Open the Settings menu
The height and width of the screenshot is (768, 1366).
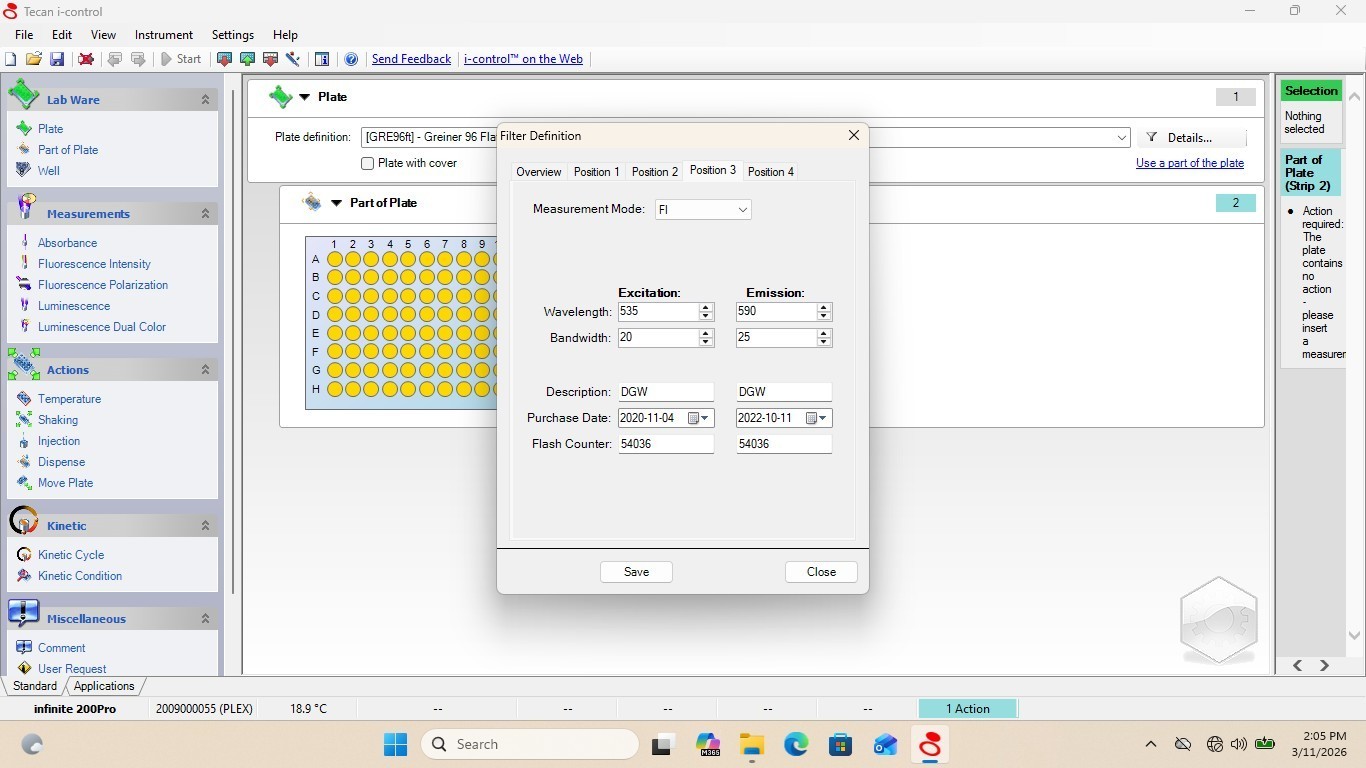click(232, 35)
